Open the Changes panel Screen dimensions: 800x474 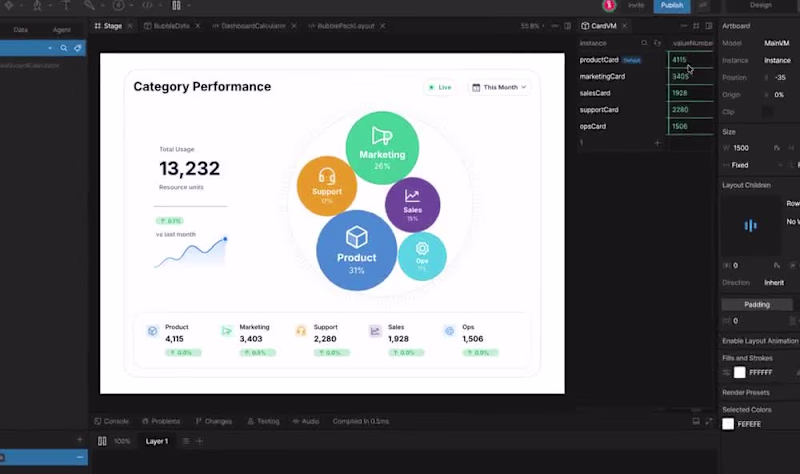[214, 421]
